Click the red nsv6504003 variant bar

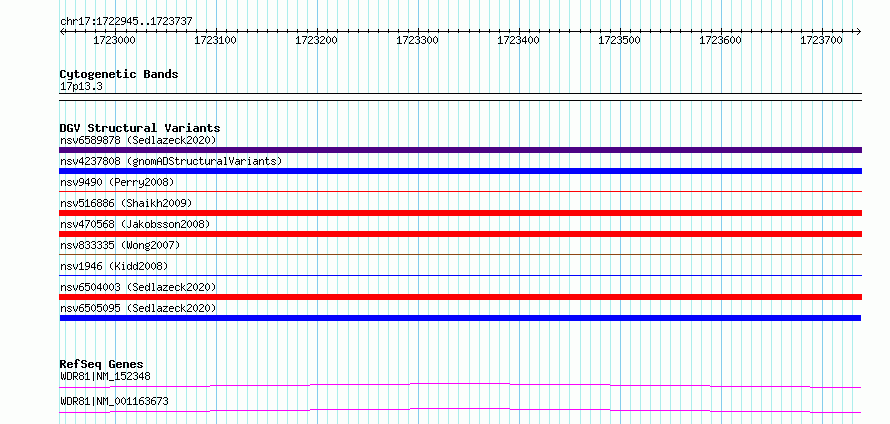460,297
